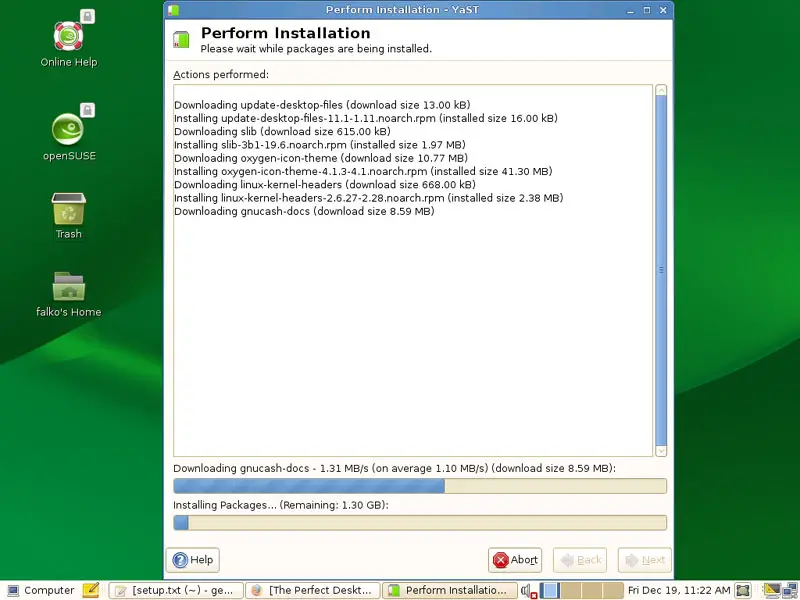Click the Installing Packages overall progress bar
Screen dimensions: 800x600
click(420, 522)
